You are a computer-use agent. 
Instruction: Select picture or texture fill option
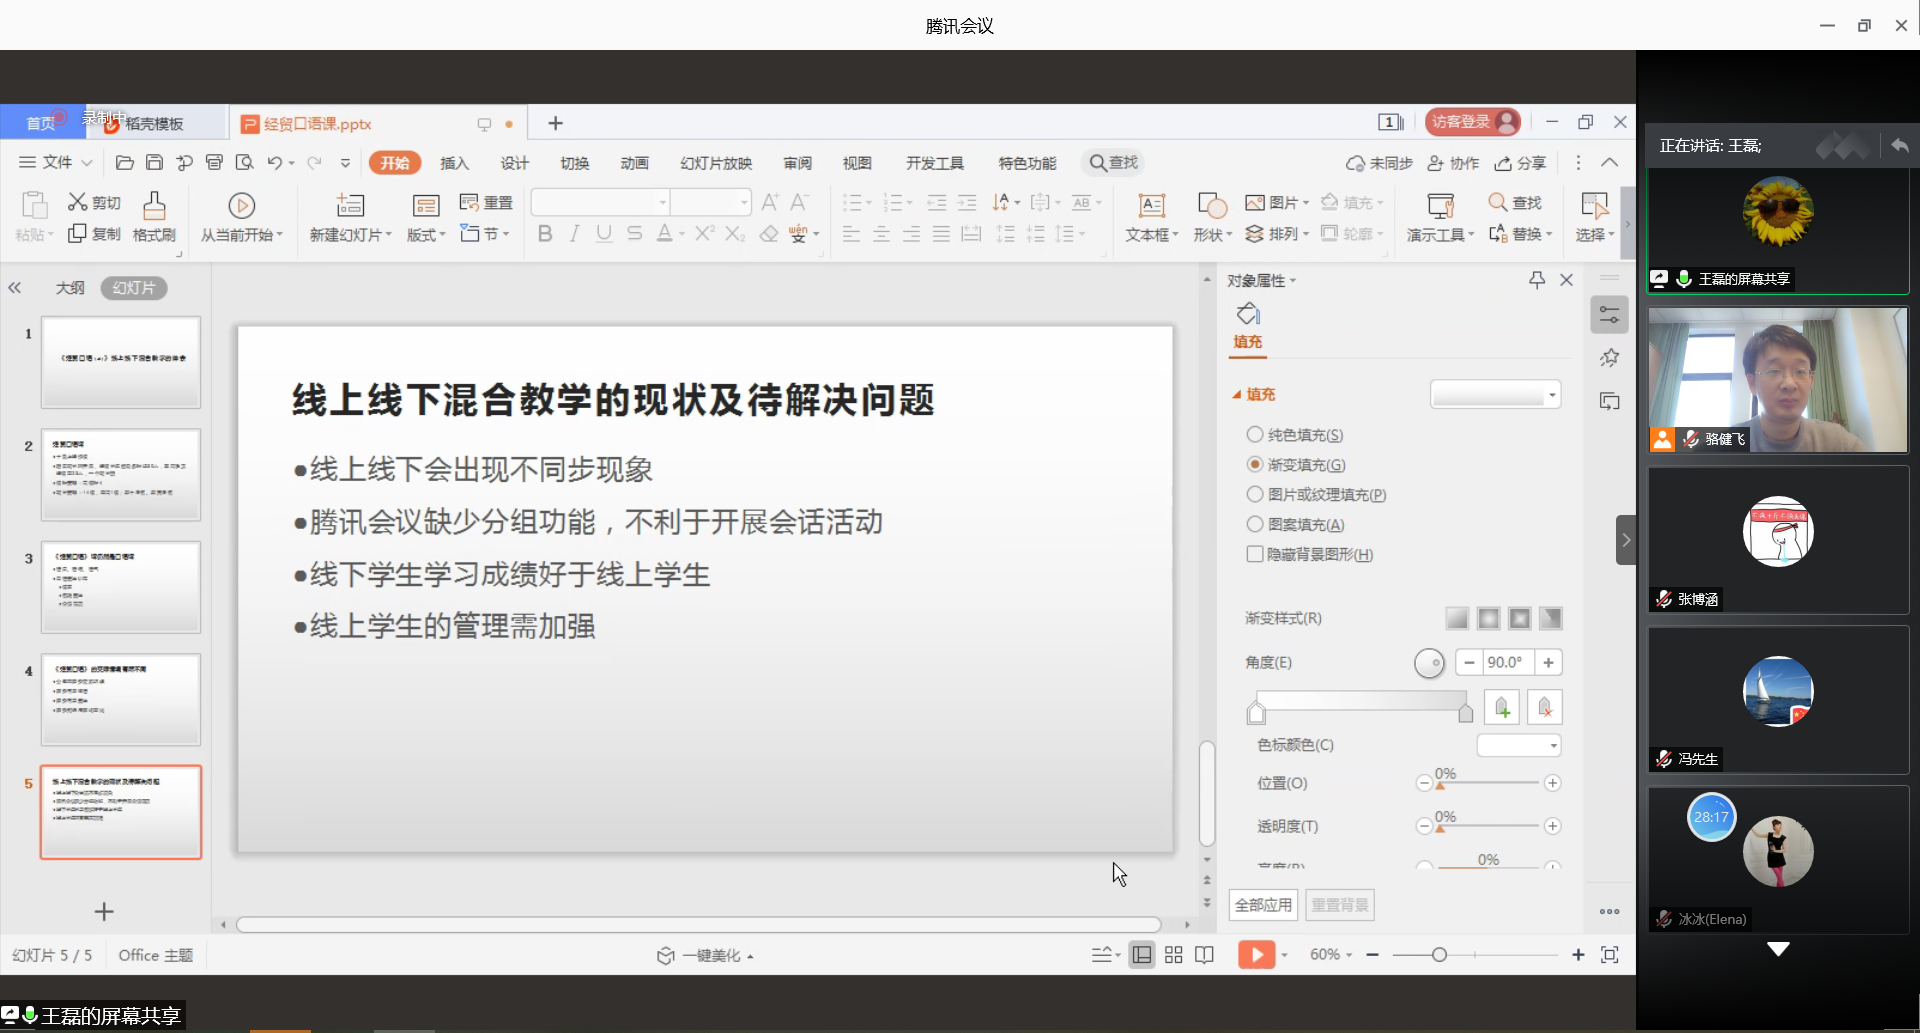1255,495
